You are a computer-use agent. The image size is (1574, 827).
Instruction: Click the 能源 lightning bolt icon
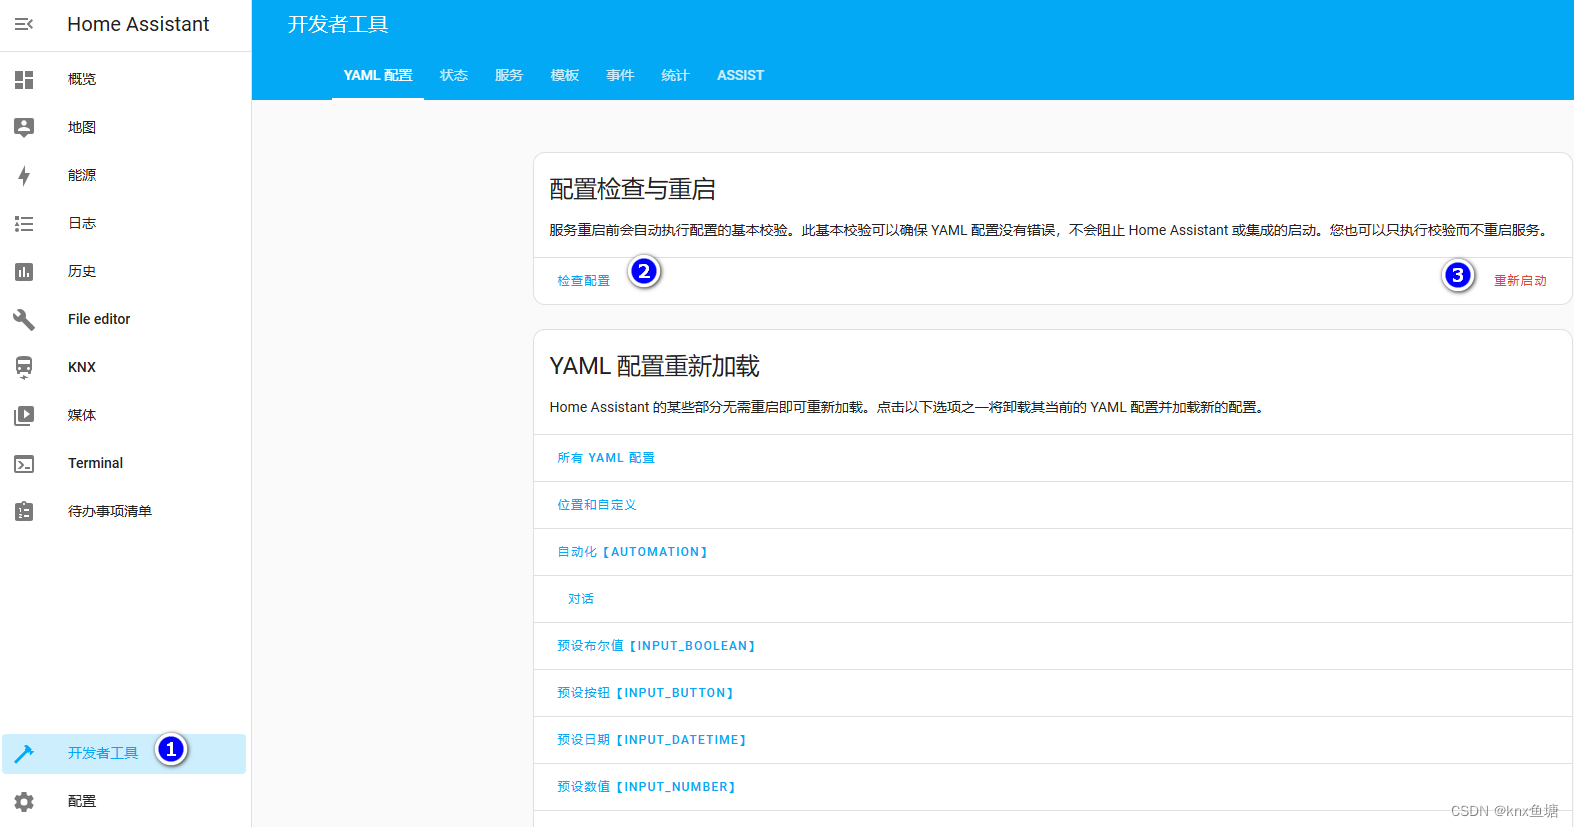pos(24,175)
